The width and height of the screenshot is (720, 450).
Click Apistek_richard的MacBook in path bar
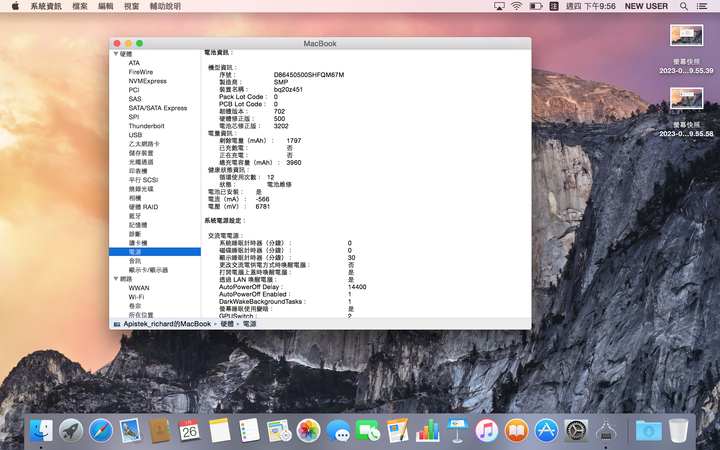tap(167, 324)
